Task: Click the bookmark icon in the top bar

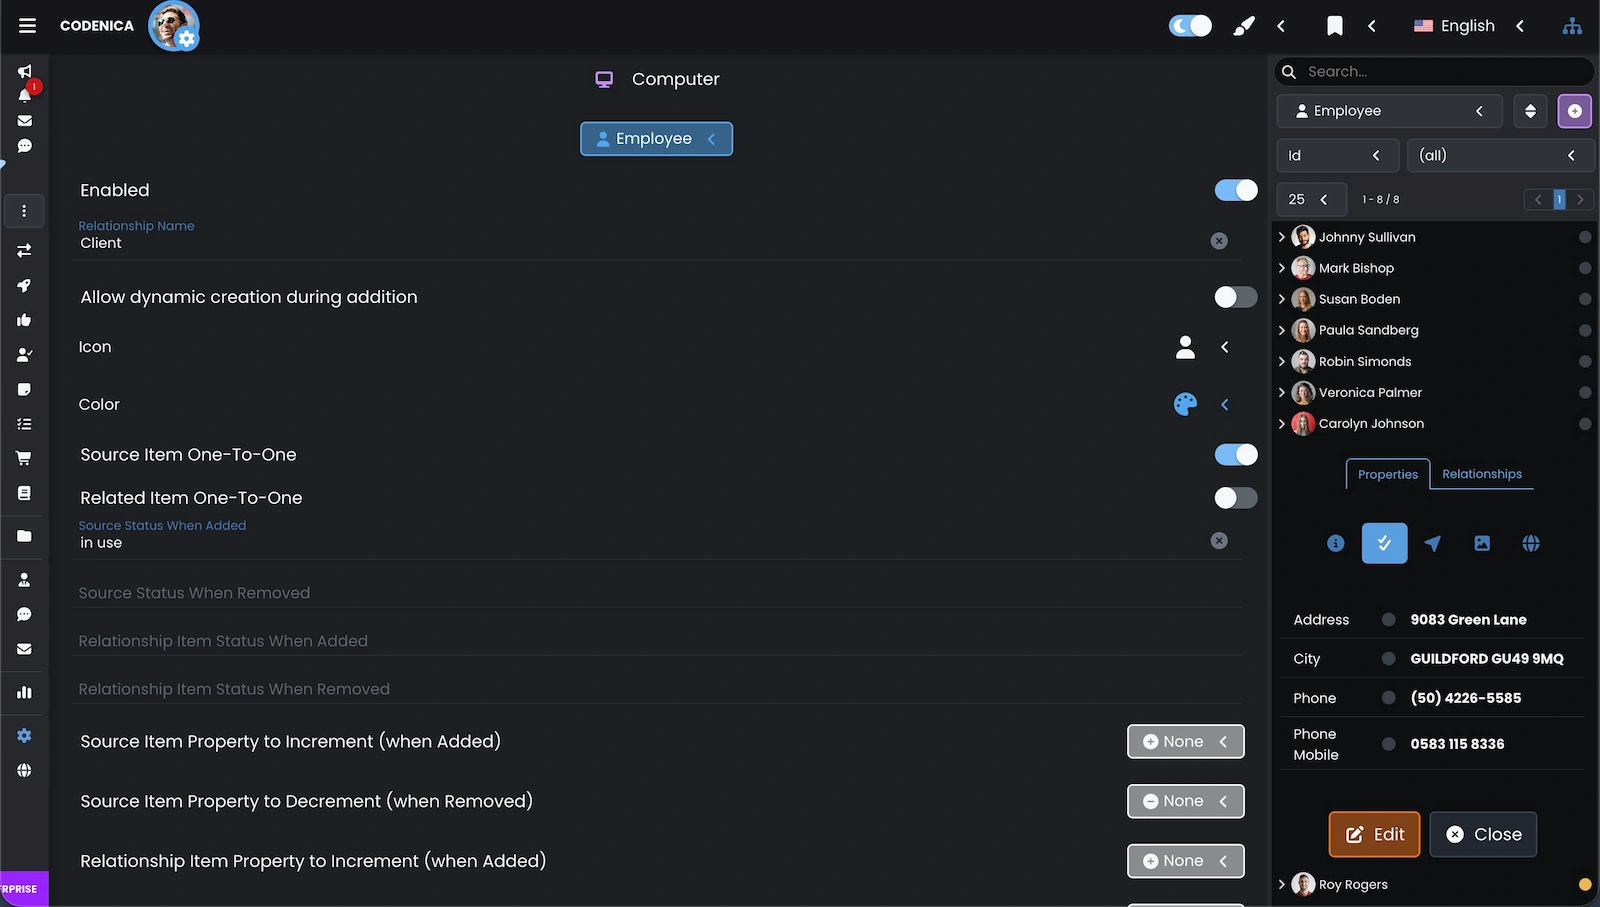Action: point(1335,26)
